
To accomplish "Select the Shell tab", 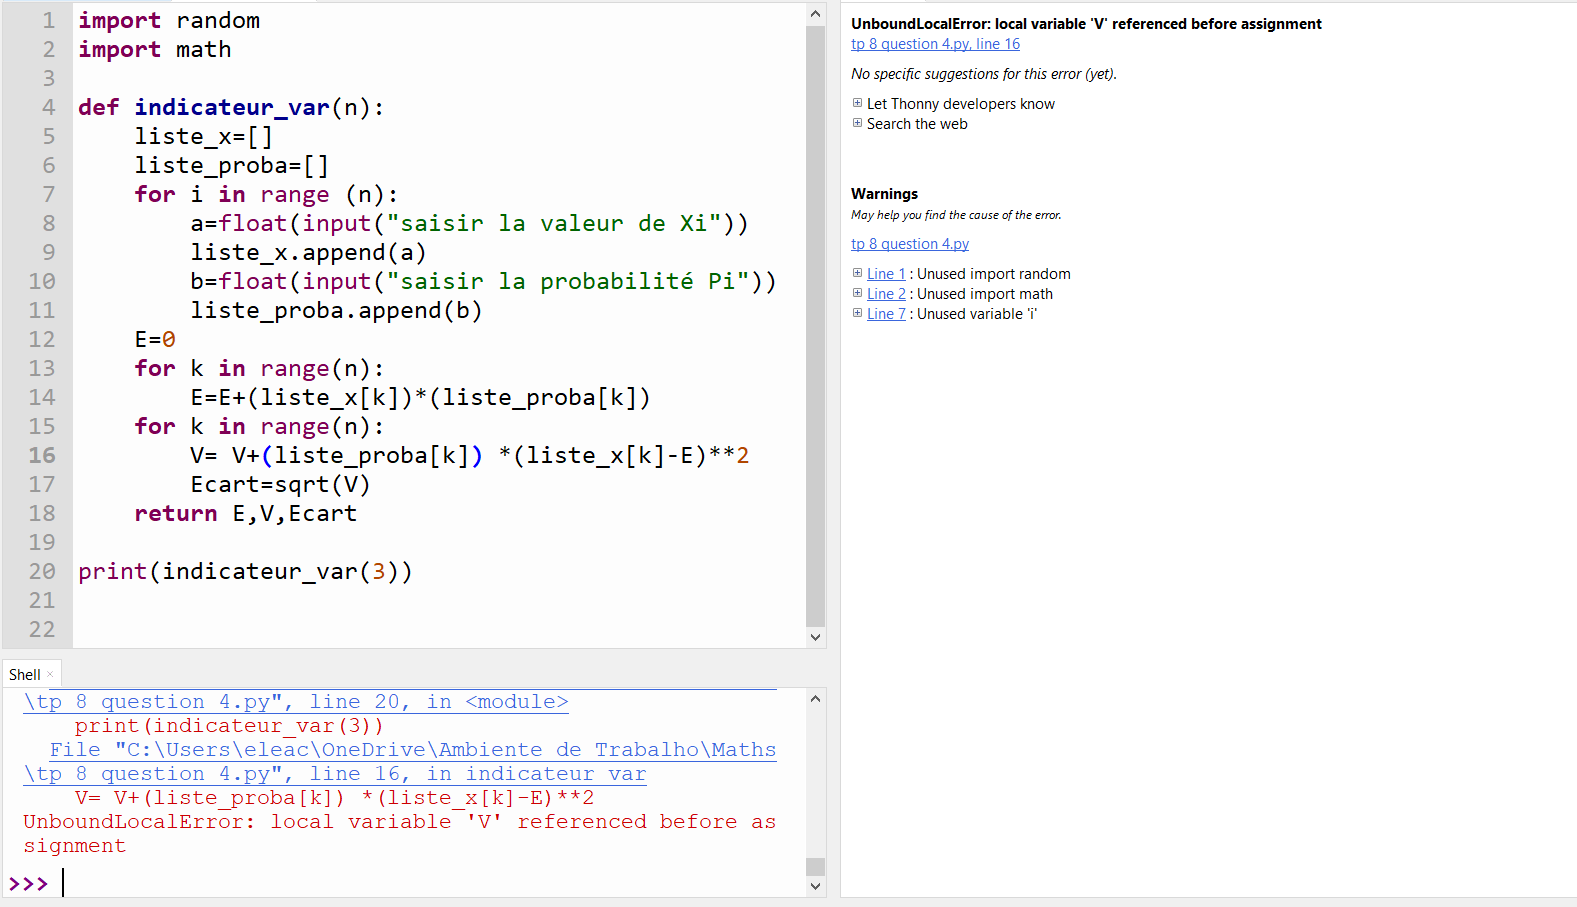I will (25, 675).
